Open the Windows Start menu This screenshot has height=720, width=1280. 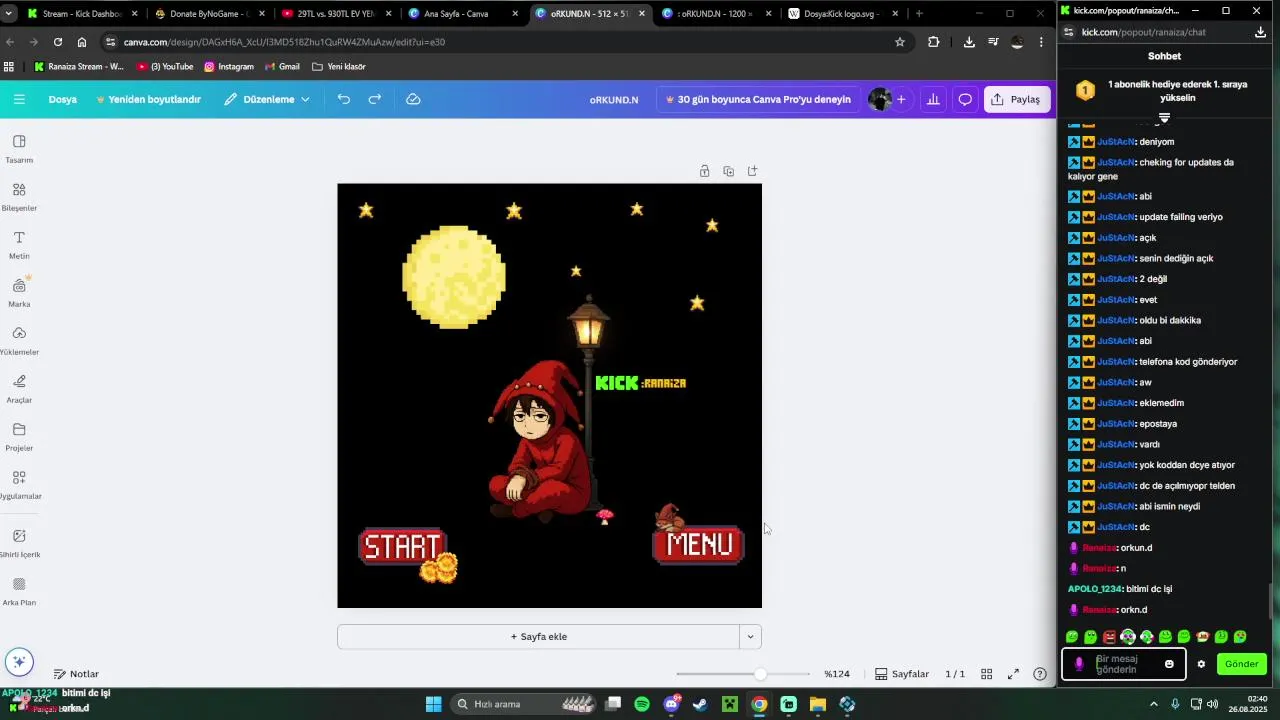coord(433,704)
